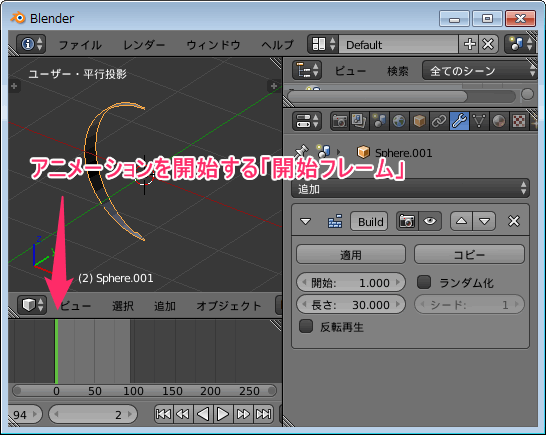Image resolution: width=546 pixels, height=435 pixels.
Task: Open the Modifiers wrench tab
Action: pyautogui.click(x=459, y=121)
